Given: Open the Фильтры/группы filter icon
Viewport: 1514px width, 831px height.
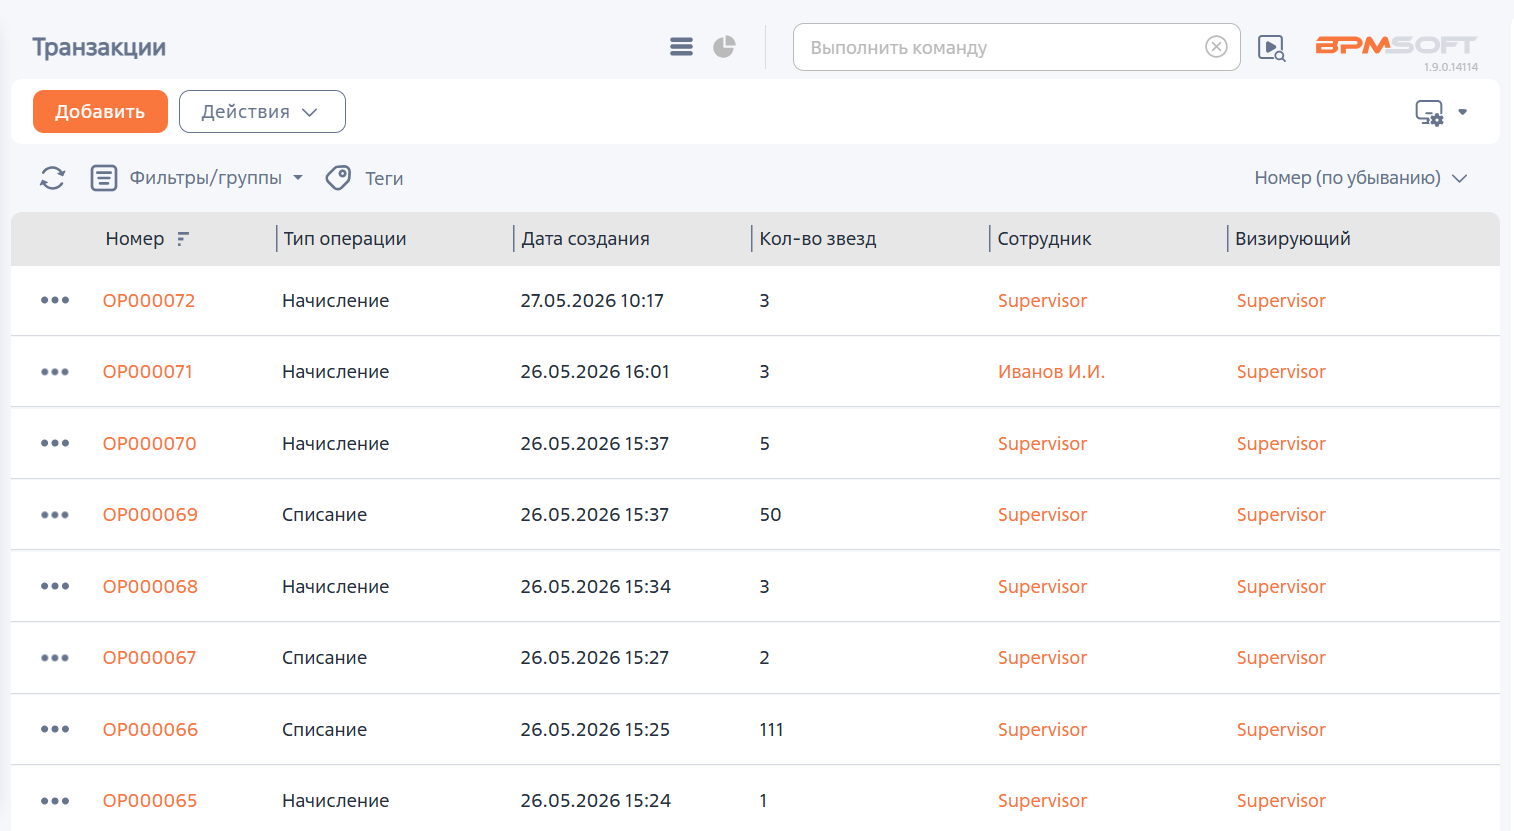Looking at the screenshot, I should pos(104,178).
